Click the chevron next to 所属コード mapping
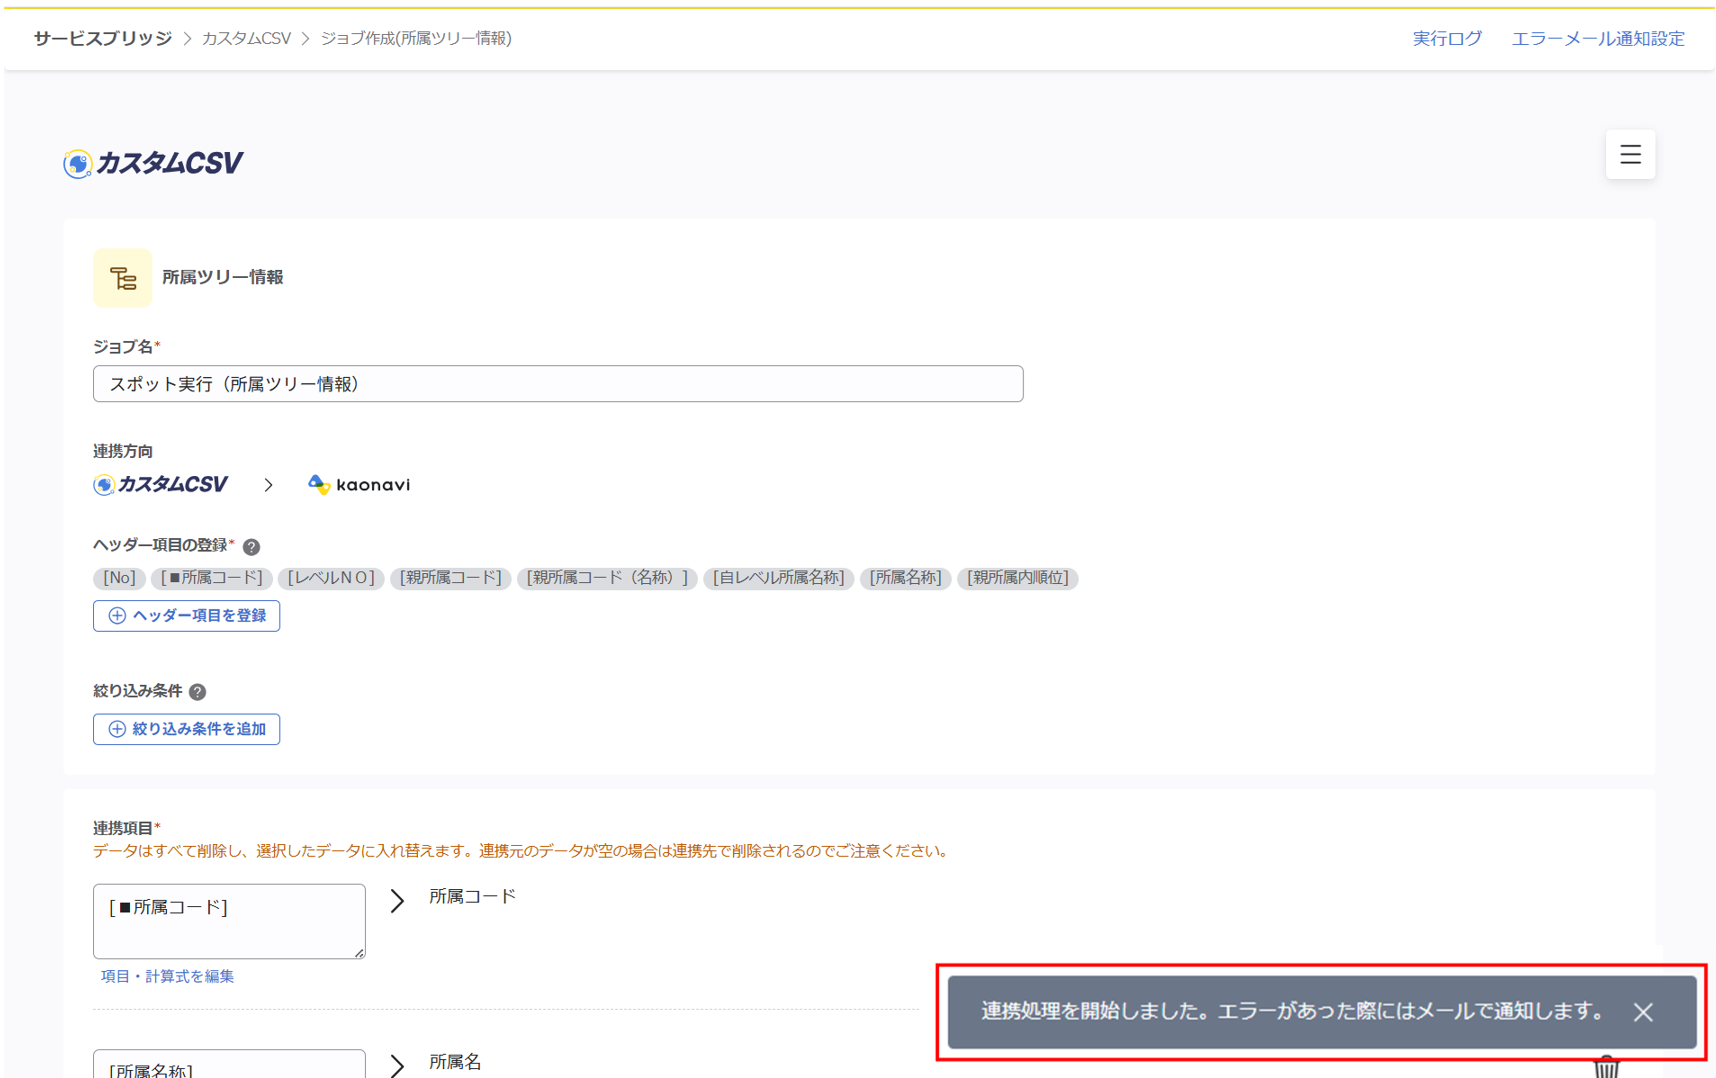 click(x=397, y=900)
